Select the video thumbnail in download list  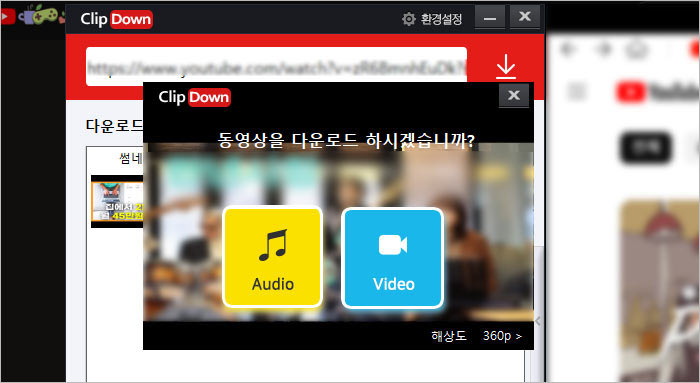pyautogui.click(x=117, y=201)
